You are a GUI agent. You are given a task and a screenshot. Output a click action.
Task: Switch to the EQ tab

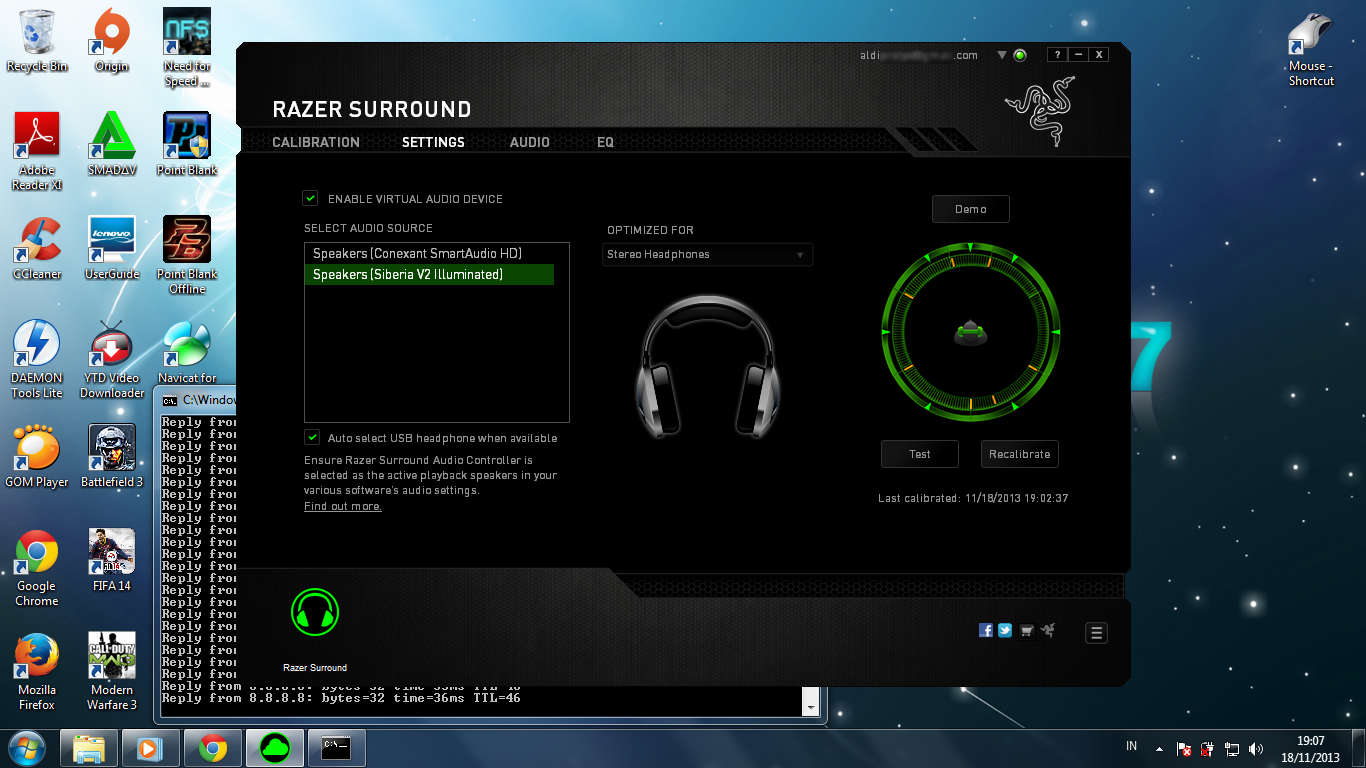(x=606, y=142)
